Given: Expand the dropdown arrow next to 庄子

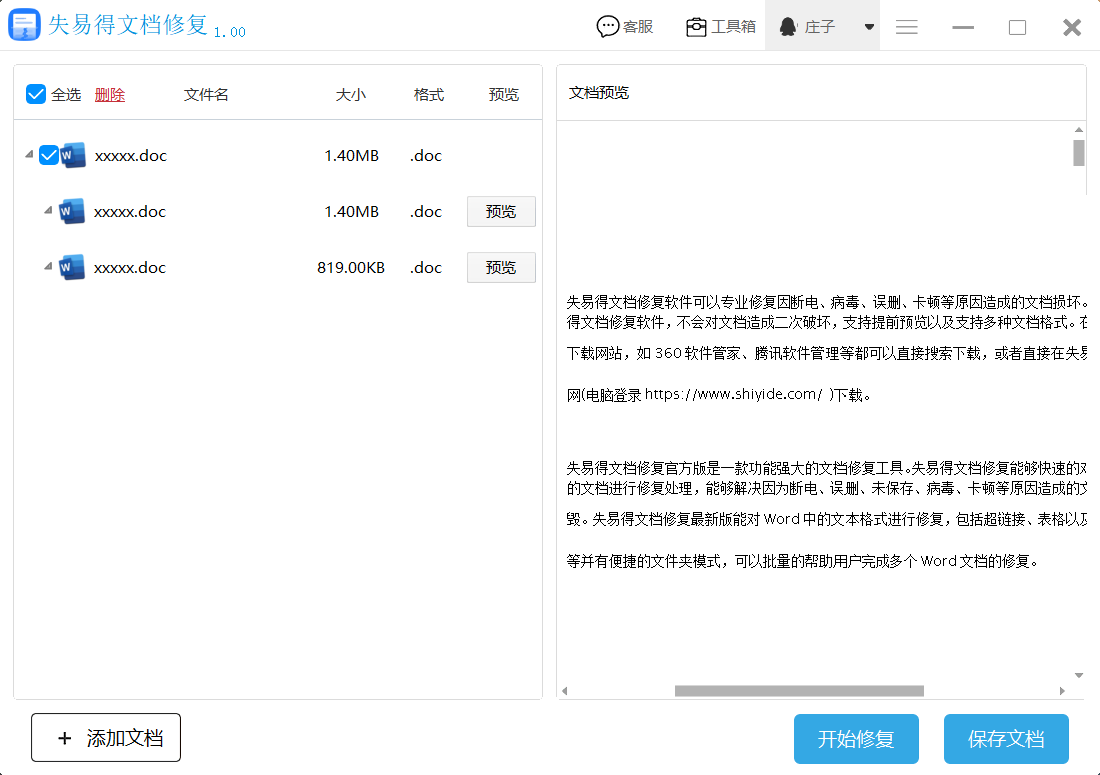Looking at the screenshot, I should coord(869,27).
